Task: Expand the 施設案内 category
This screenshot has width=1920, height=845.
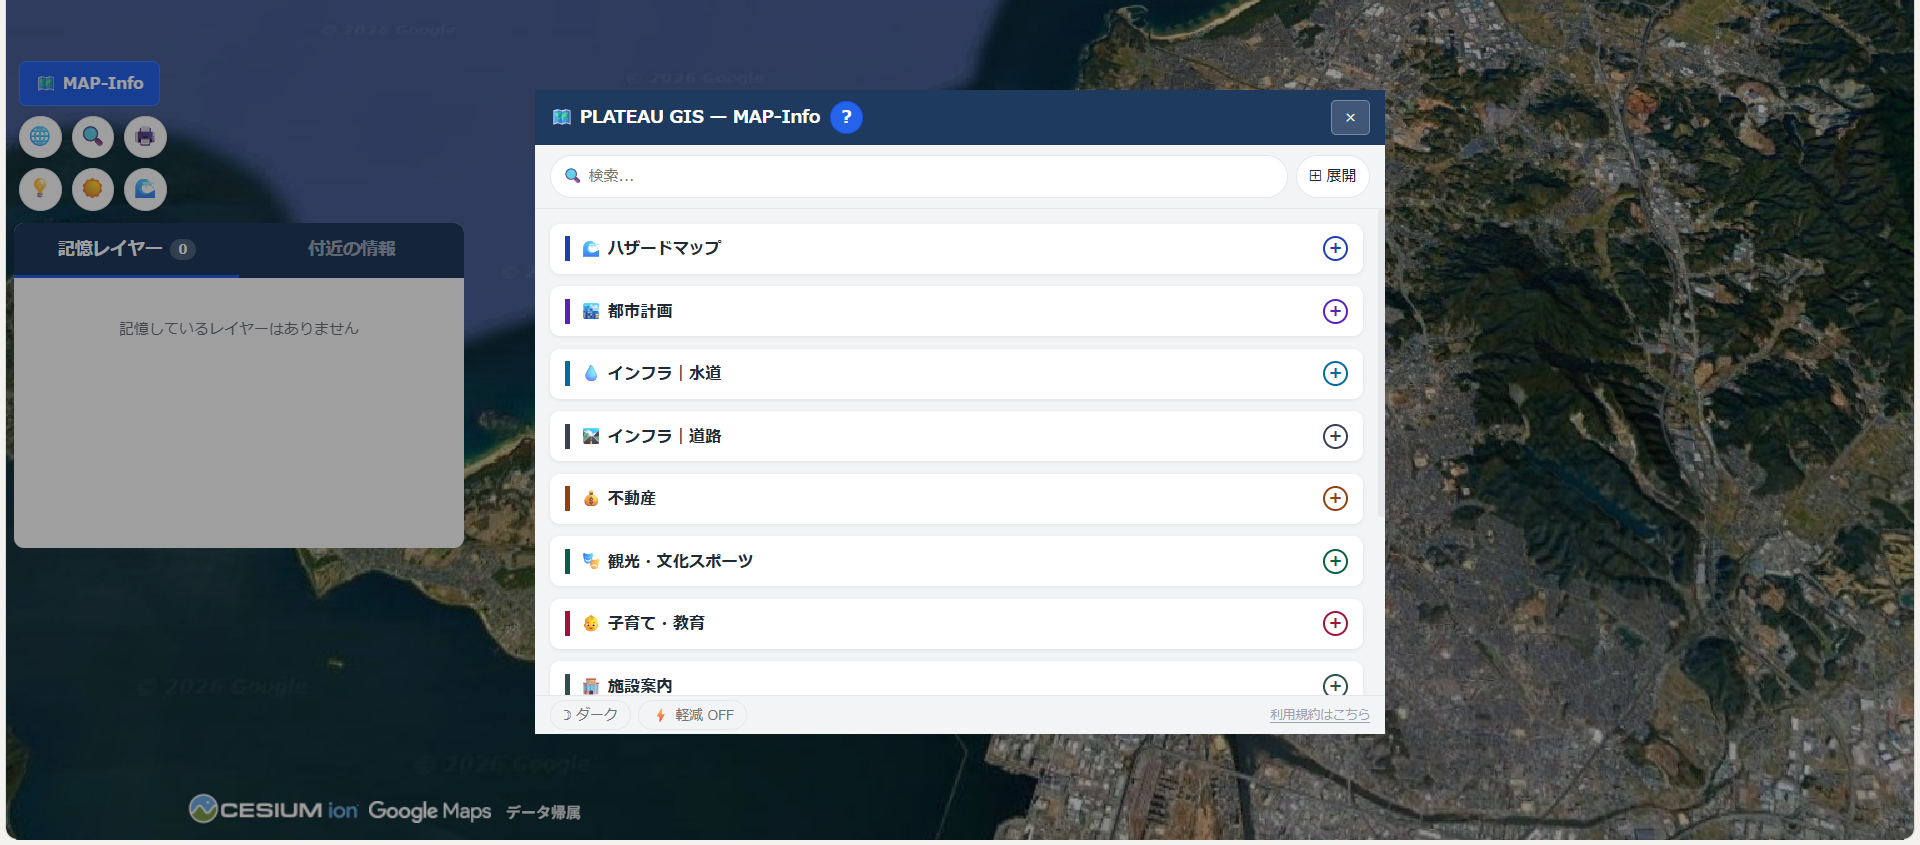Action: coord(1335,685)
